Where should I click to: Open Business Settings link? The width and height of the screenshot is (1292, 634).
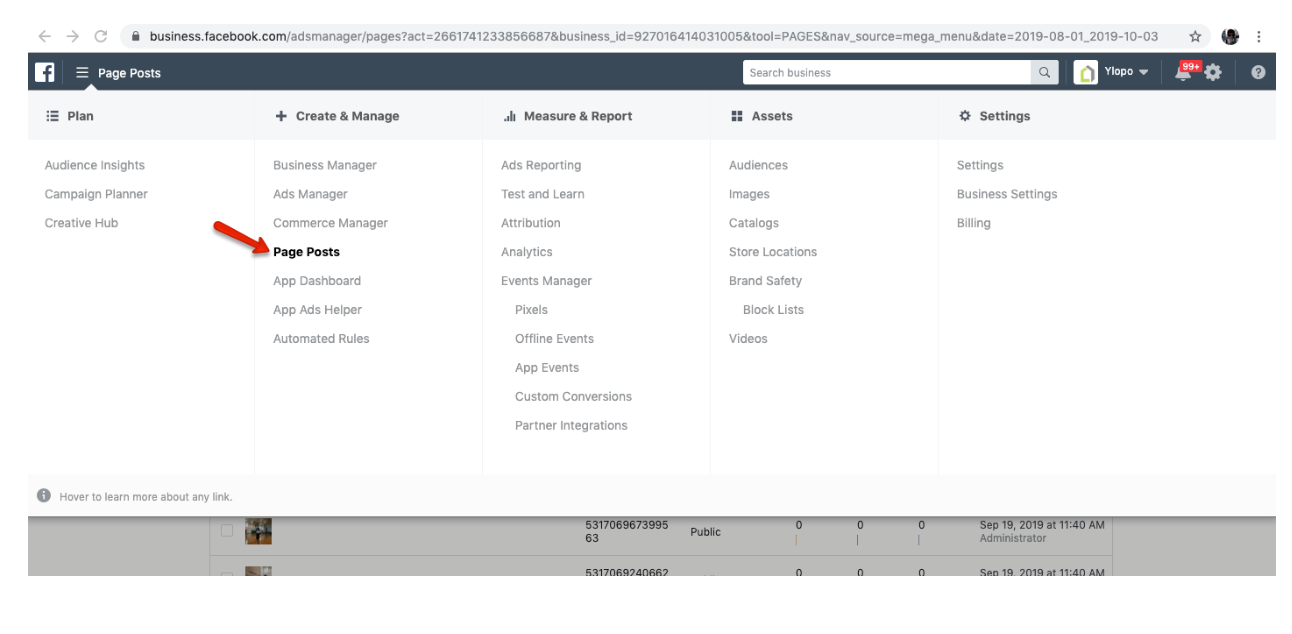tap(1006, 194)
